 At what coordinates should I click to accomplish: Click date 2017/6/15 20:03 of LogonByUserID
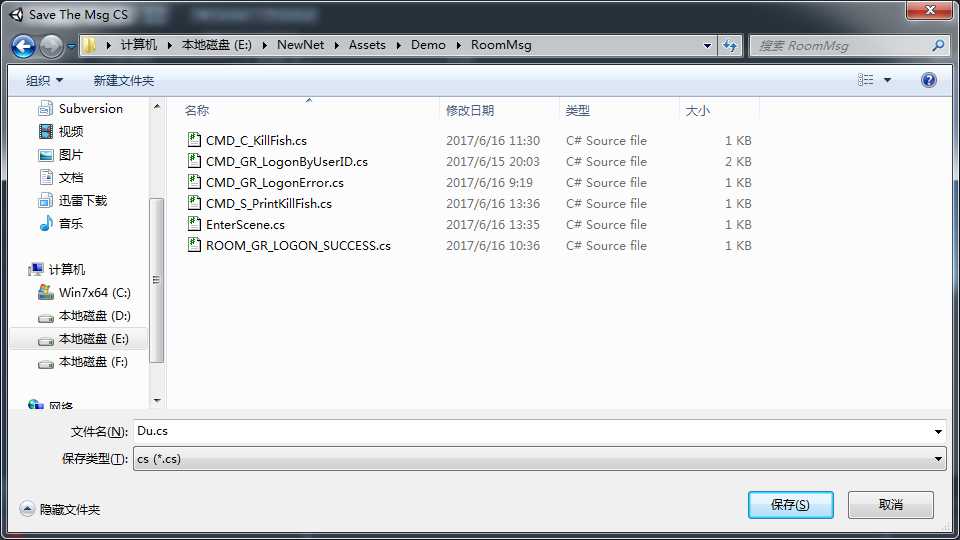click(x=493, y=162)
